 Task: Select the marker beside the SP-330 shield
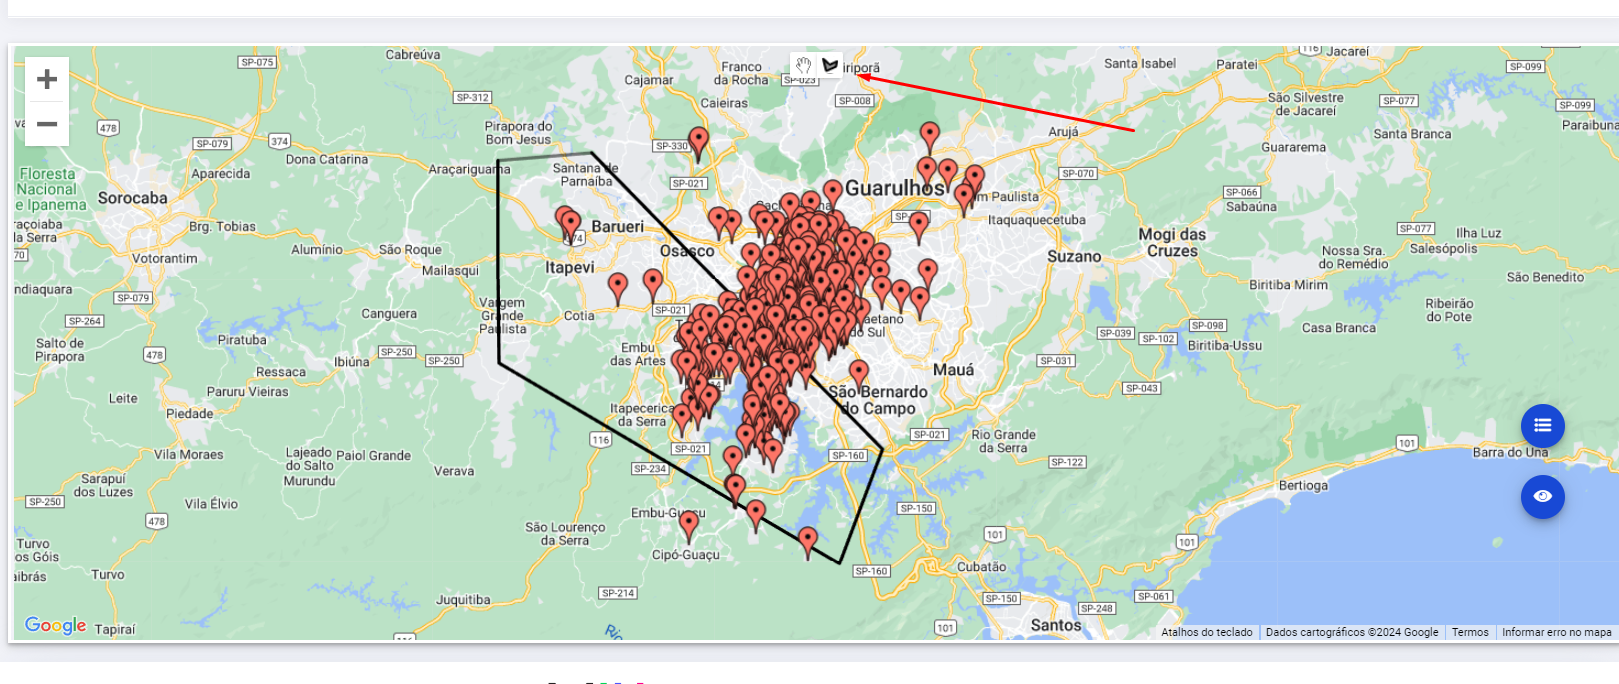pos(699,143)
